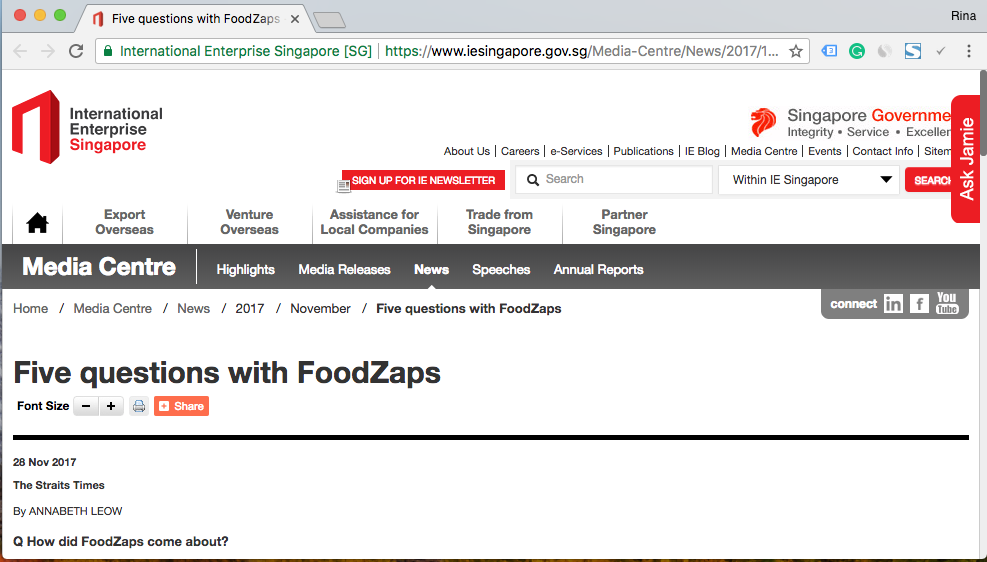Open Export Overseas menu
This screenshot has height=562, width=987.
125,222
